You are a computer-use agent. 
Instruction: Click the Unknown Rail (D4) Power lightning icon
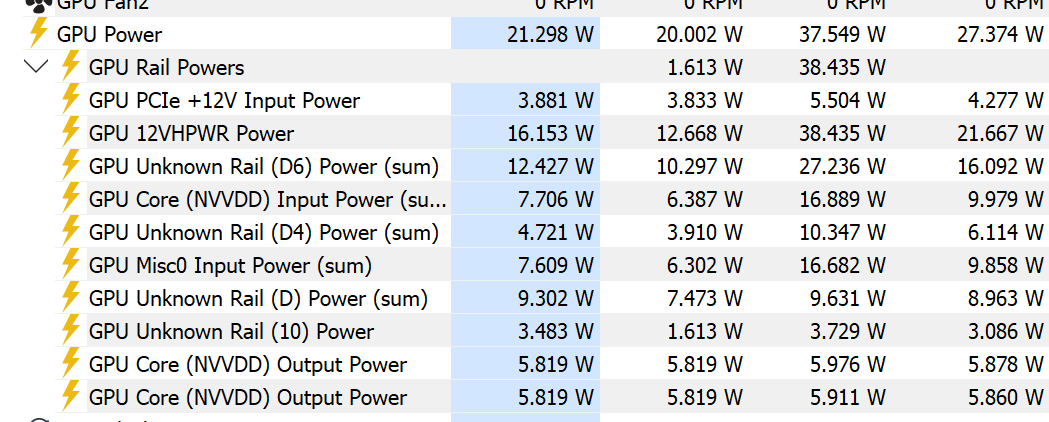click(70, 232)
